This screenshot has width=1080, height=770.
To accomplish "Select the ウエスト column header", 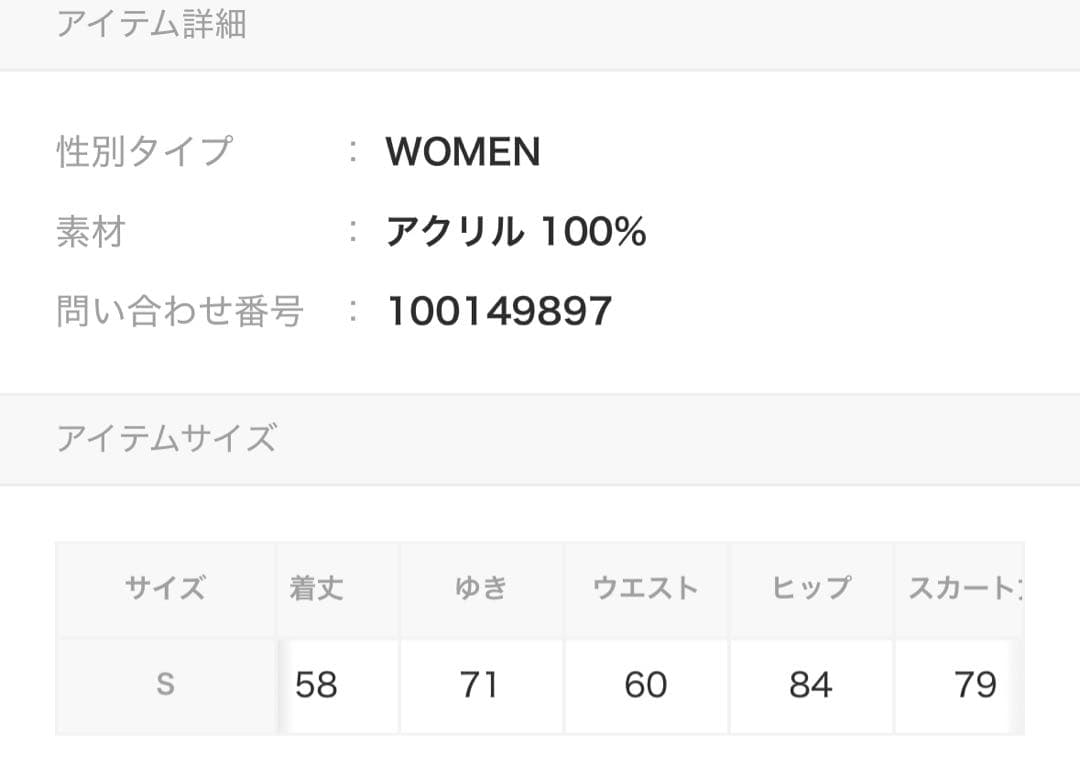I will tap(646, 588).
